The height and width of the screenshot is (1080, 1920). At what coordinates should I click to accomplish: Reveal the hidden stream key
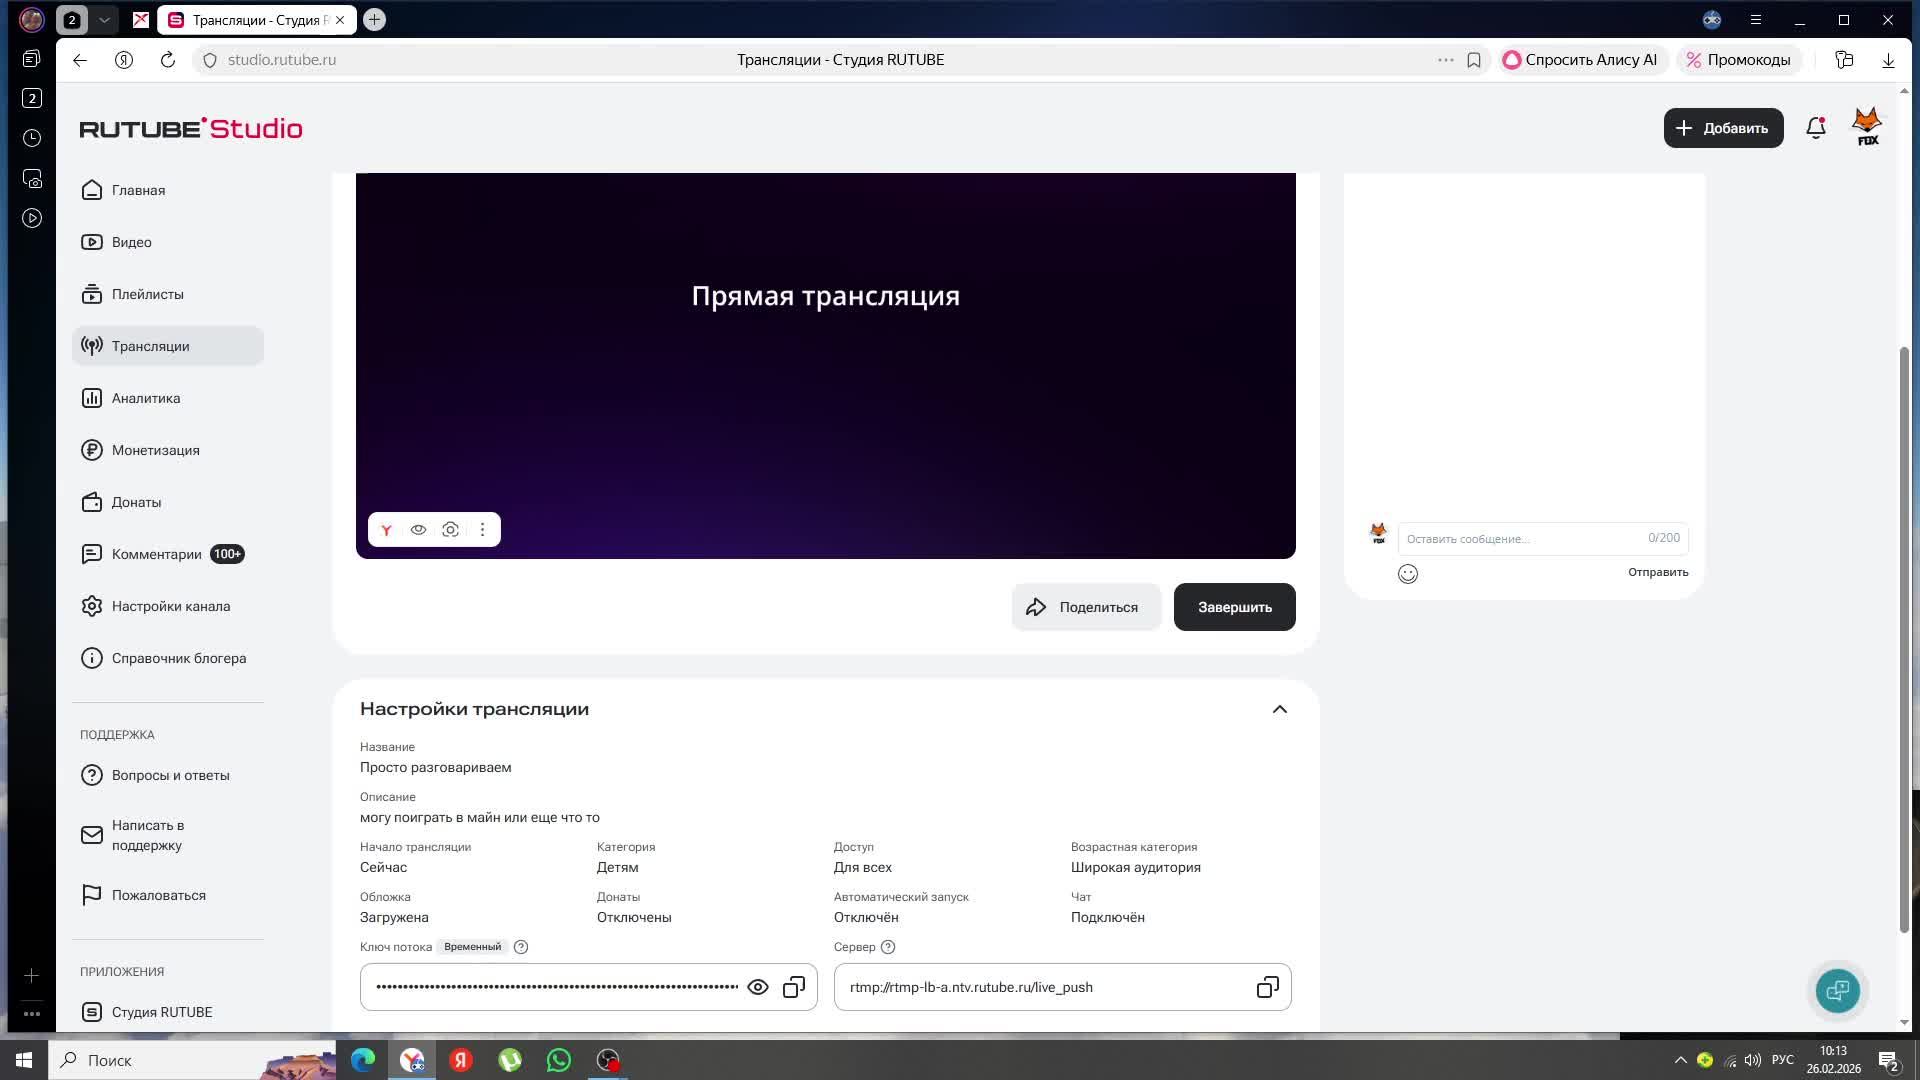tap(758, 987)
